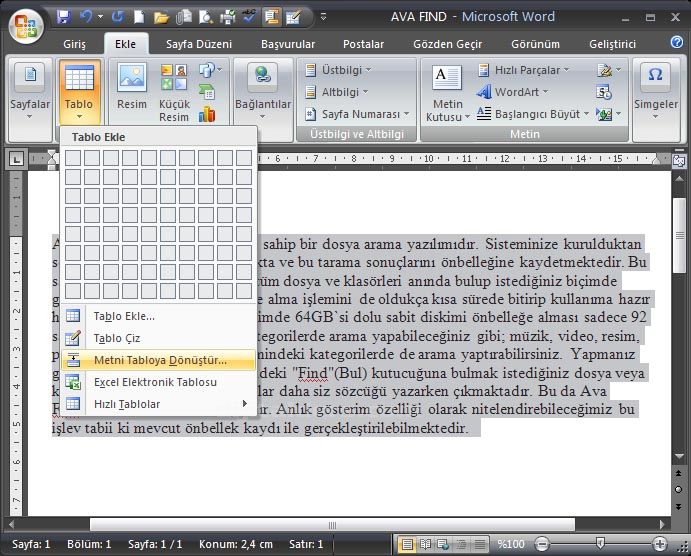Click previous page double-arrow button
The width and height of the screenshot is (691, 556).
tap(679, 473)
